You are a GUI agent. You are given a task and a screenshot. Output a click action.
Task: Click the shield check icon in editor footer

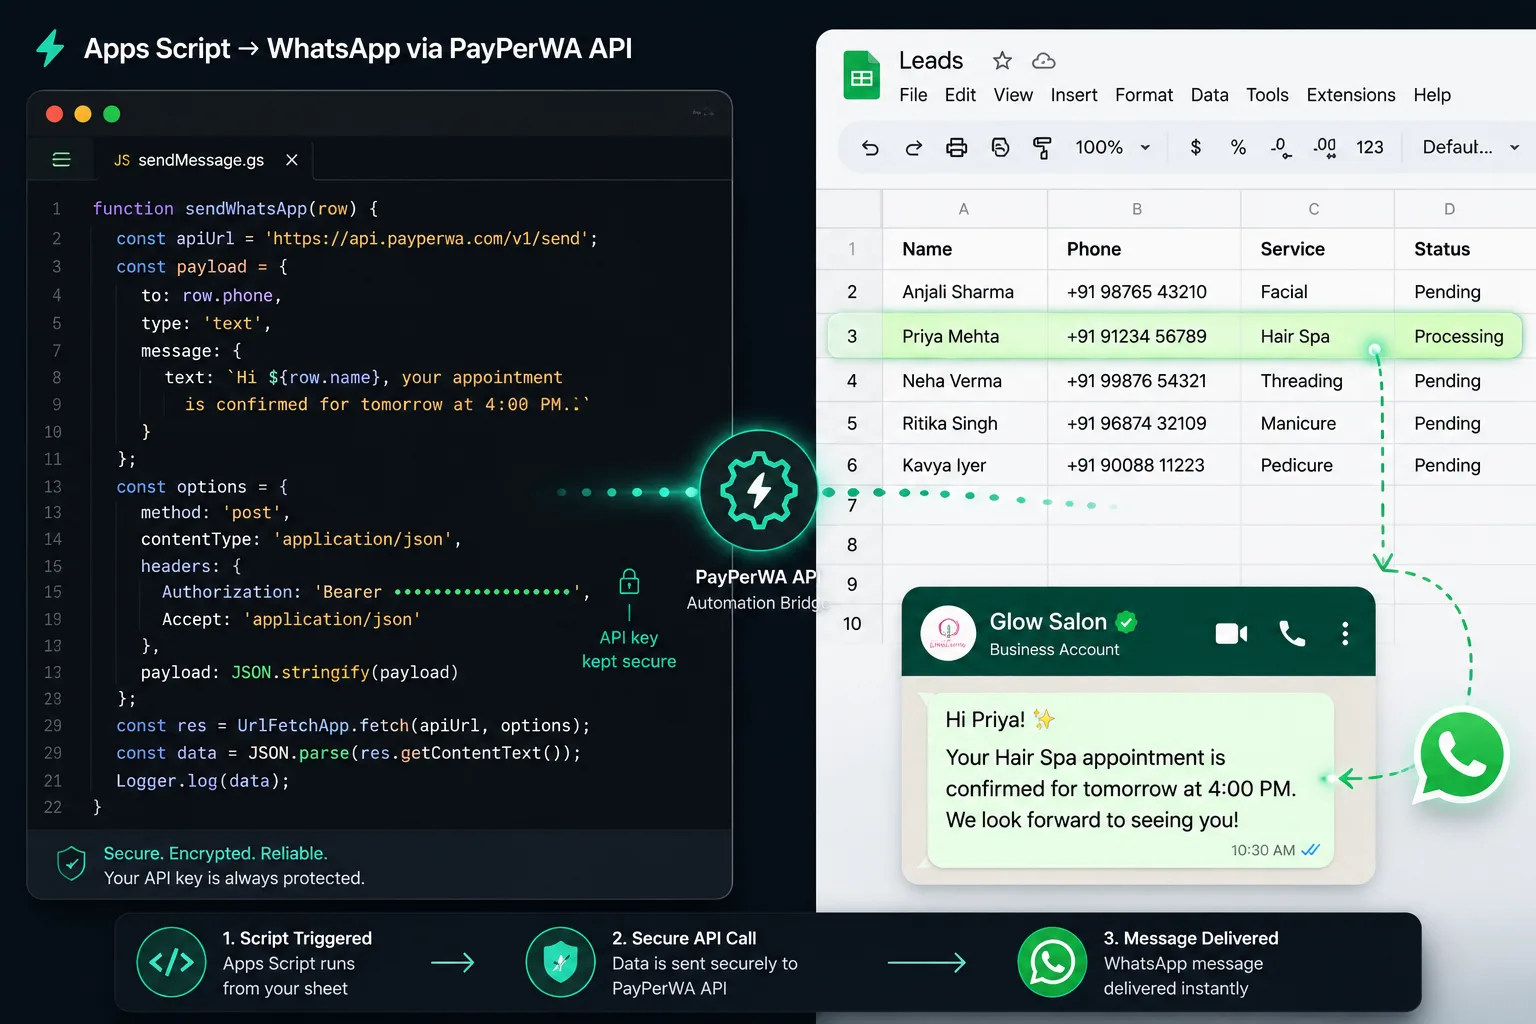71,864
